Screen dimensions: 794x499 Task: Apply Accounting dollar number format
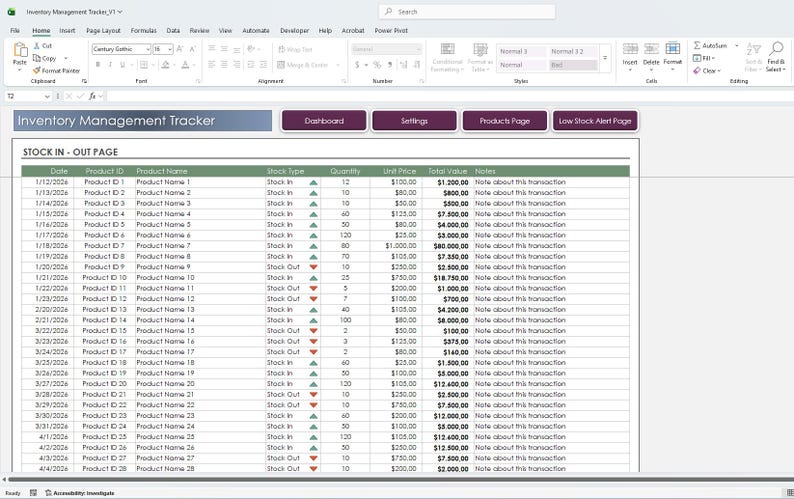pyautogui.click(x=357, y=65)
